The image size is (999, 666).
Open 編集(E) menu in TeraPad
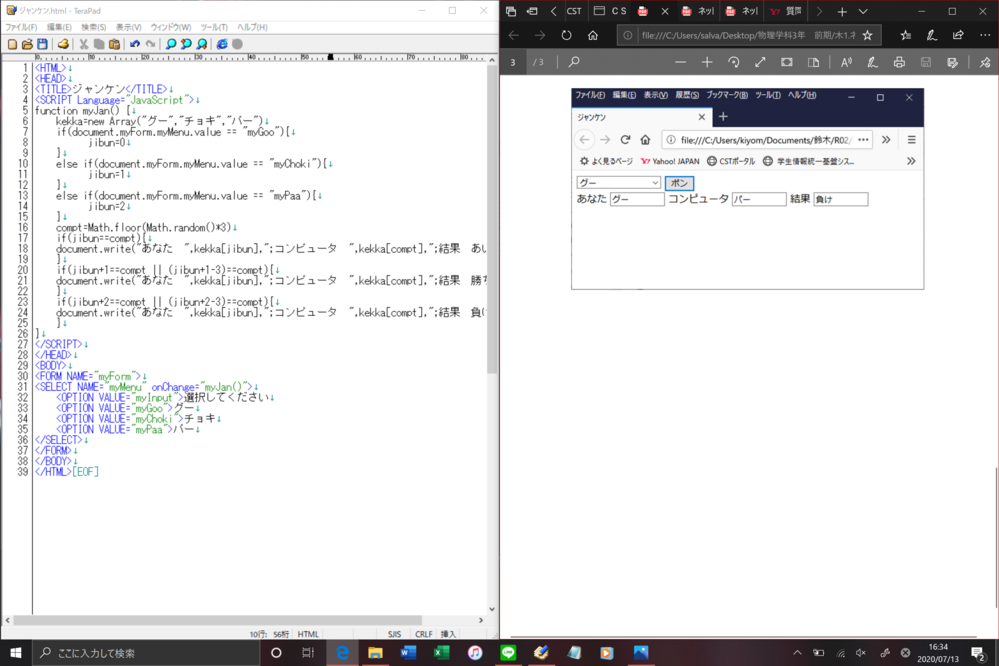[59, 27]
